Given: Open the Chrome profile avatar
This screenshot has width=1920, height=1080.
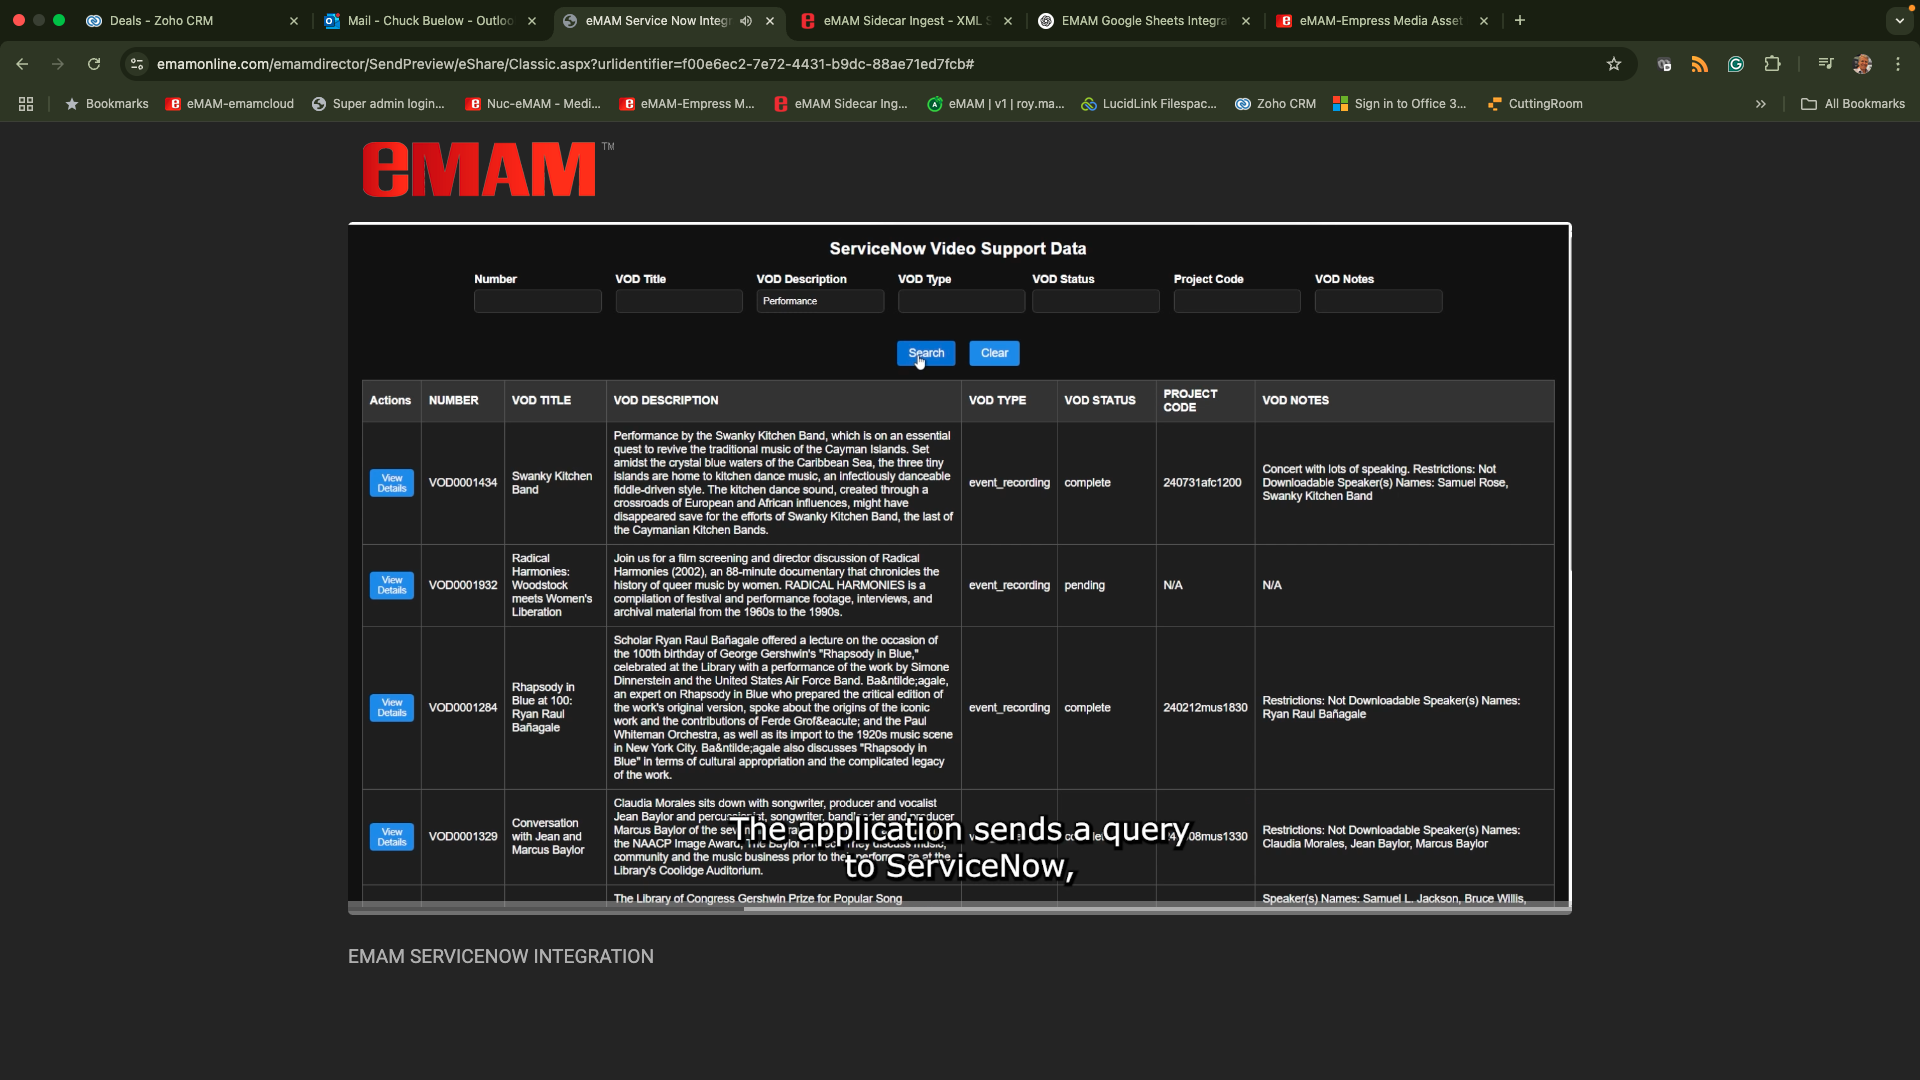Looking at the screenshot, I should coord(1862,64).
